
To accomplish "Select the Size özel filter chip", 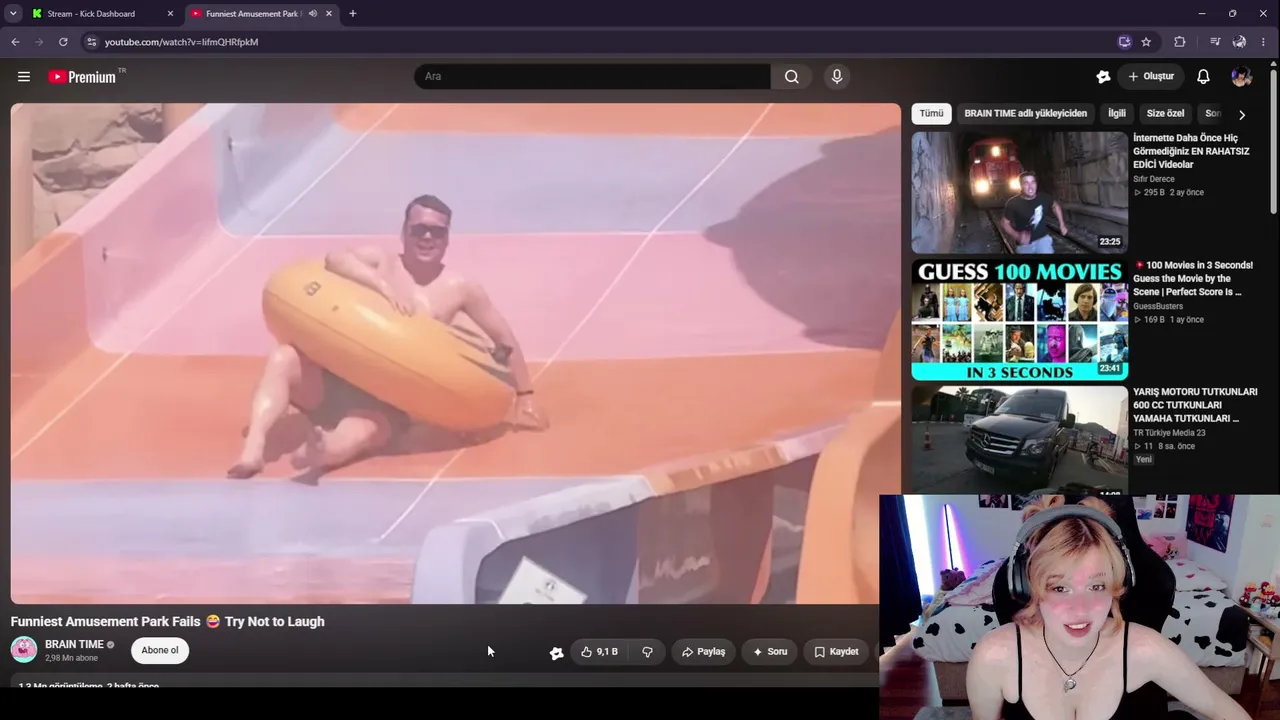I will (x=1165, y=114).
